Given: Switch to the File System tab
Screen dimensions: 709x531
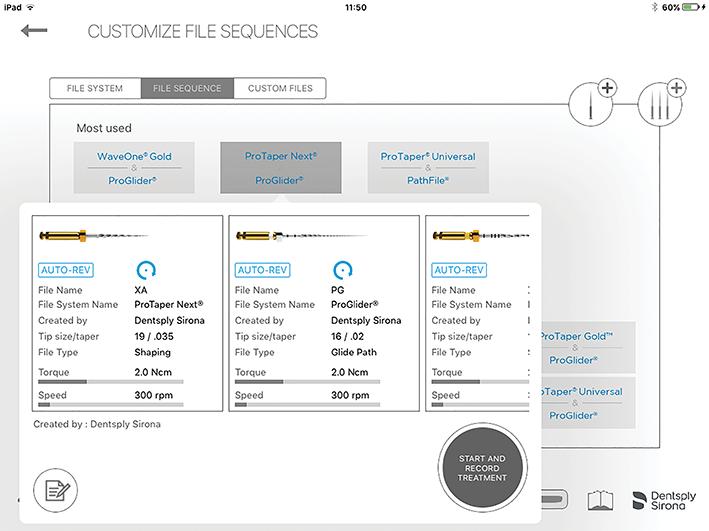Looking at the screenshot, I should pos(95,88).
